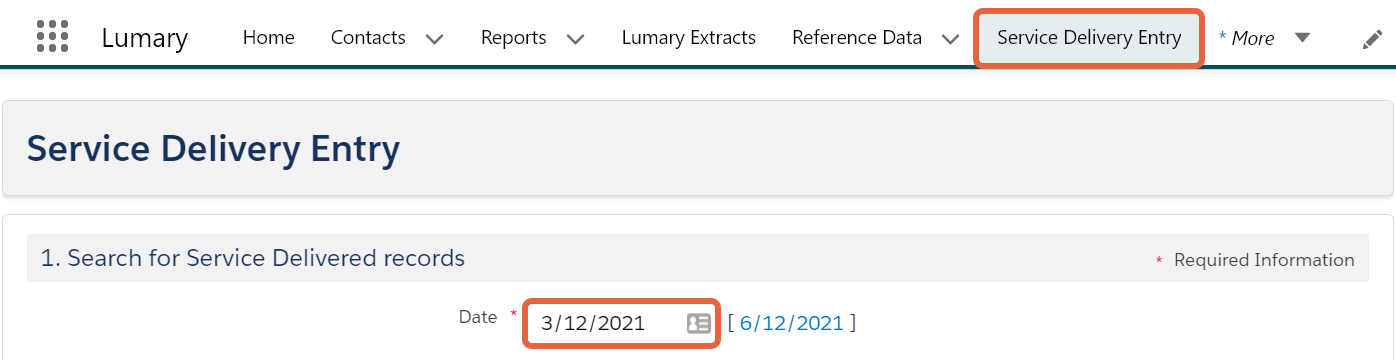The width and height of the screenshot is (1396, 360).
Task: Expand the More dropdown triangle
Action: [1302, 38]
